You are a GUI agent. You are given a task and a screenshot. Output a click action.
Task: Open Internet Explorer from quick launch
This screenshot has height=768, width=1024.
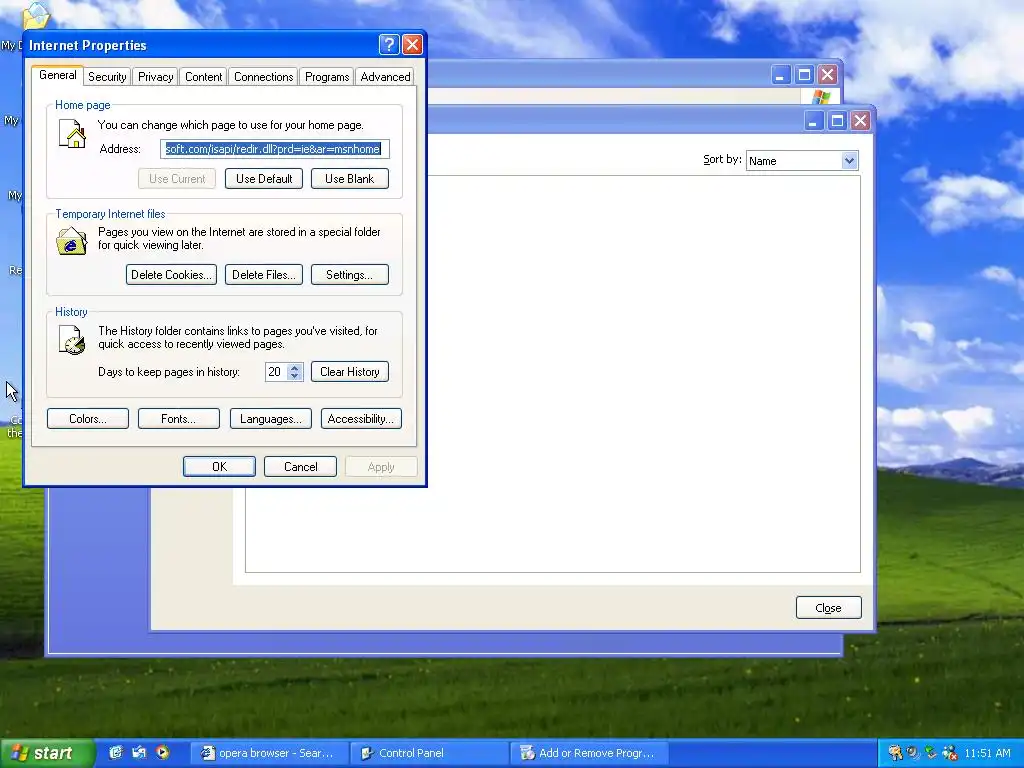pos(116,752)
